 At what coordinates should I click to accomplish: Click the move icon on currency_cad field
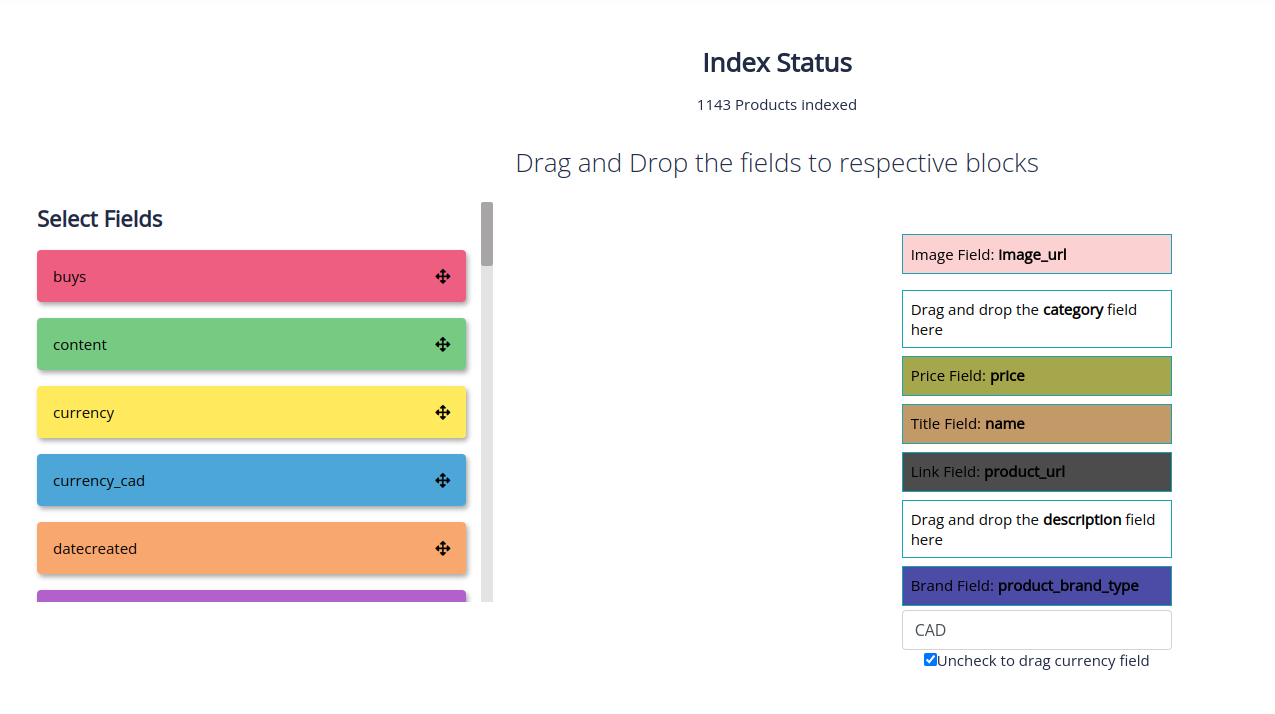[443, 481]
